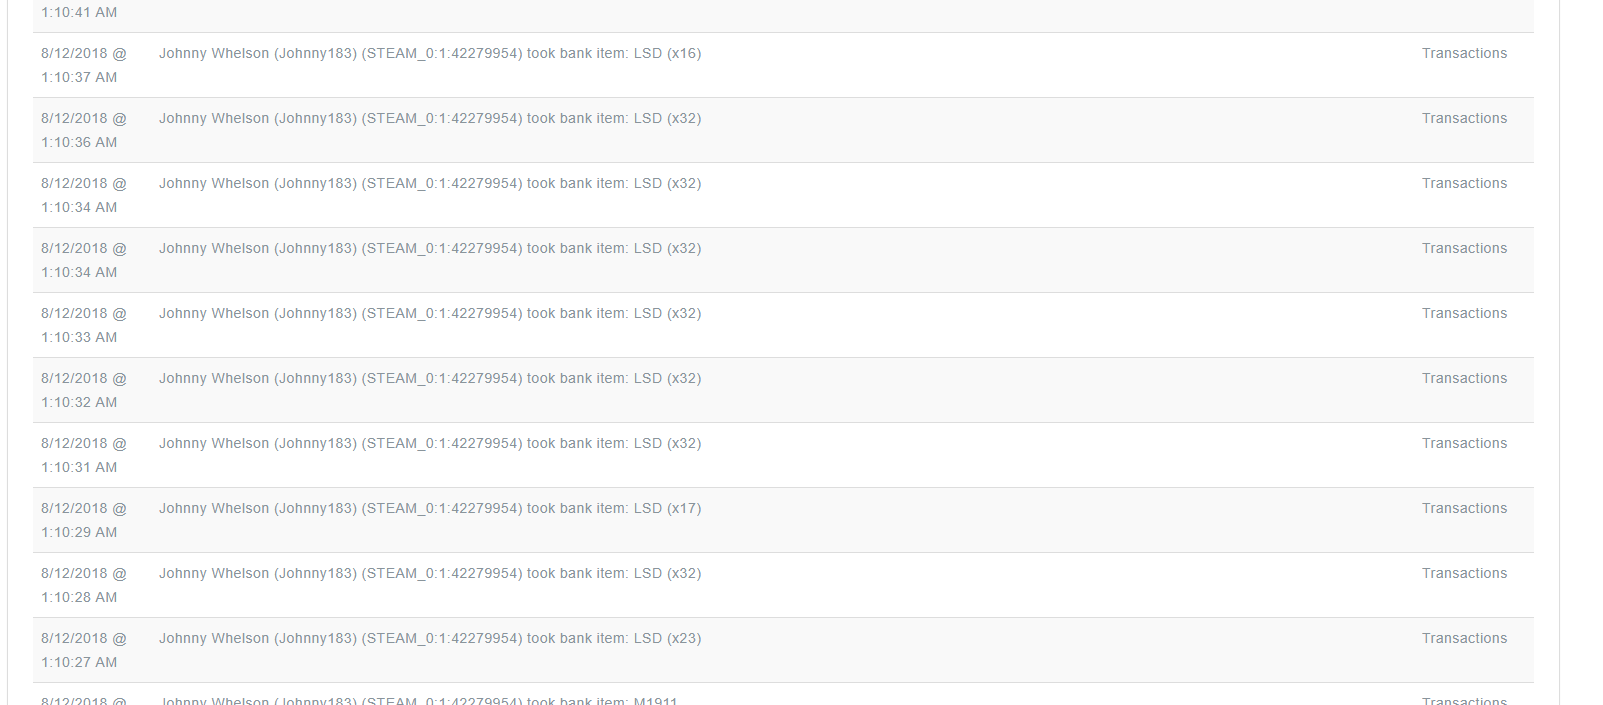
Task: Open LSD link in the 1:10:32 AM row
Action: point(648,379)
